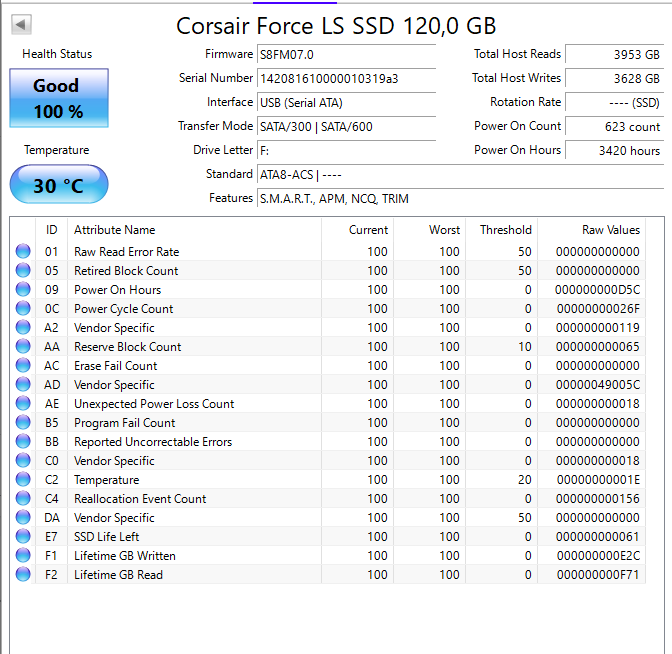This screenshot has width=672, height=654.
Task: Click the status circle for Reserve Block Count
Action: point(23,347)
